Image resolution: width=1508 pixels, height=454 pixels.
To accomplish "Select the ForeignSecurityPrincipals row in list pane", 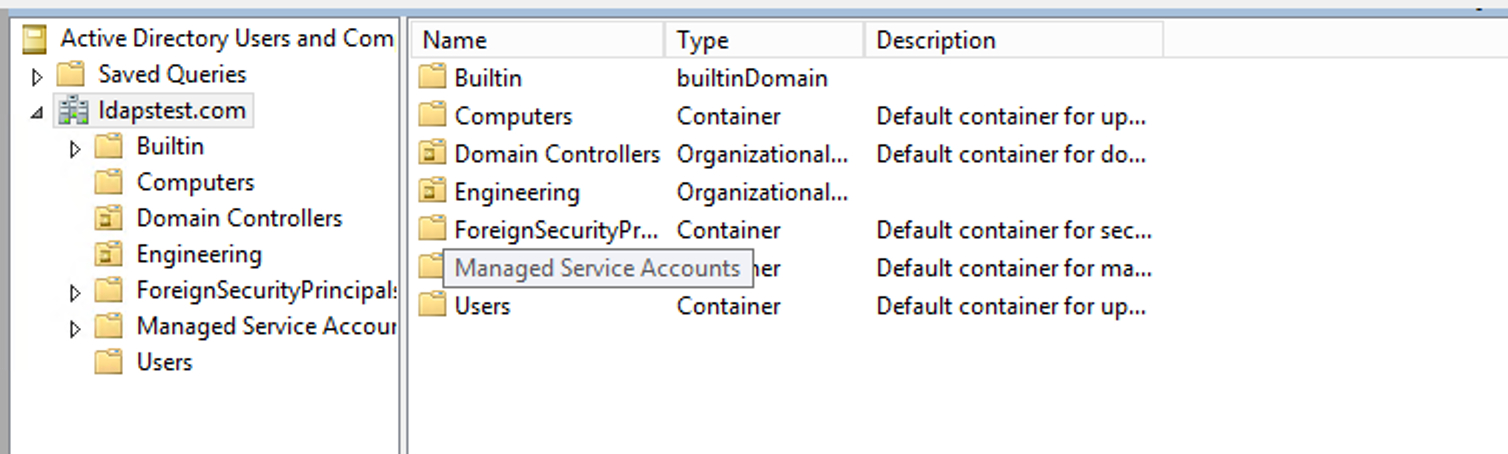I will tap(555, 230).
